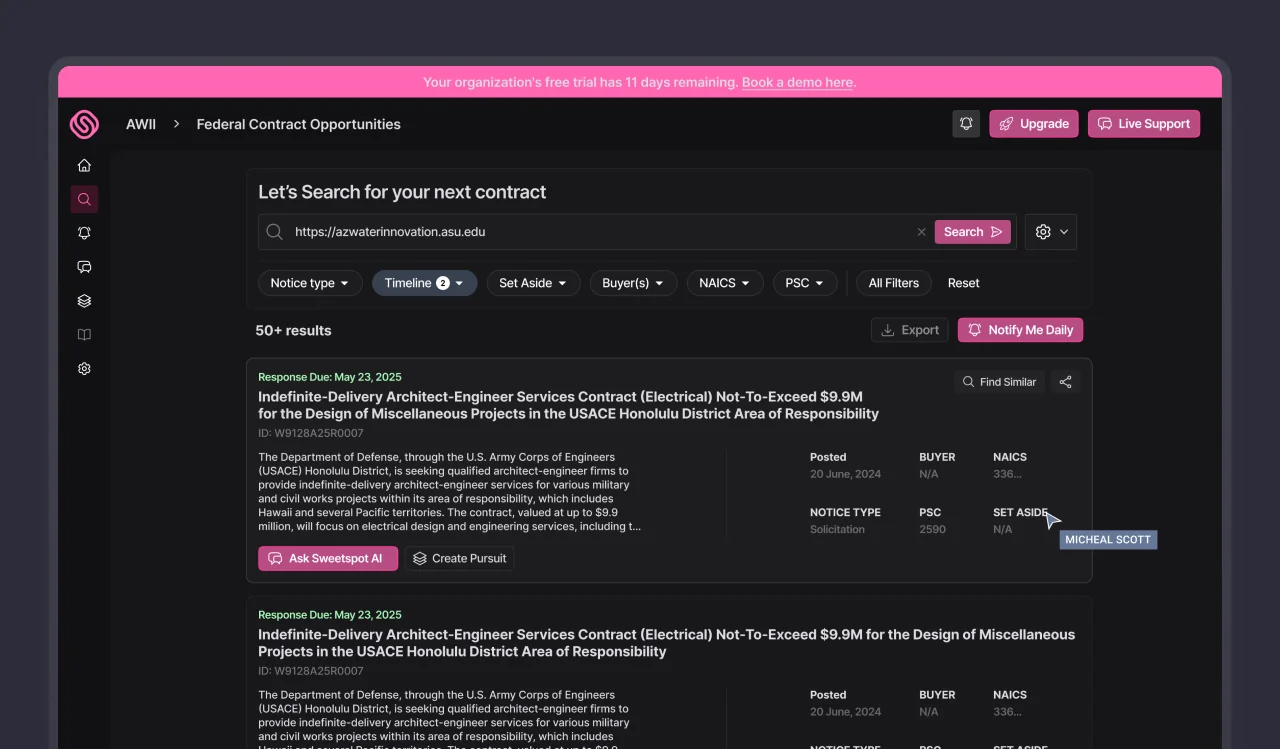Open All Filters
The image size is (1280, 749).
click(x=894, y=283)
